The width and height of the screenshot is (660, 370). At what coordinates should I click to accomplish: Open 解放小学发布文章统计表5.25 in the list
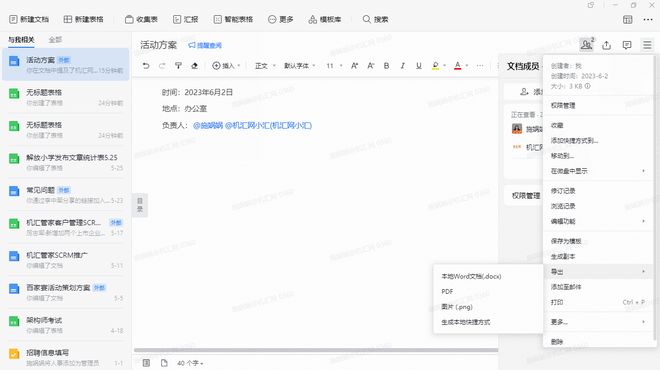(66, 162)
